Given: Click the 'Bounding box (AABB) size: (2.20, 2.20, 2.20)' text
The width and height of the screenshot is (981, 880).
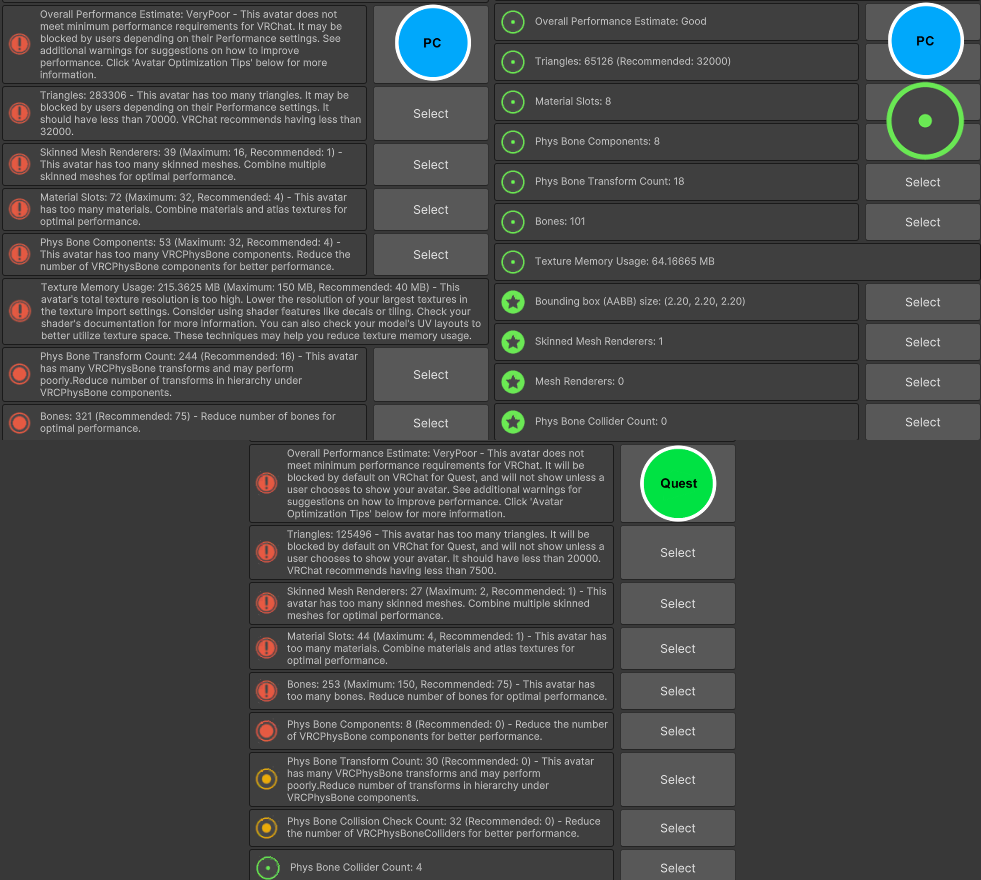Looking at the screenshot, I should pos(639,301).
